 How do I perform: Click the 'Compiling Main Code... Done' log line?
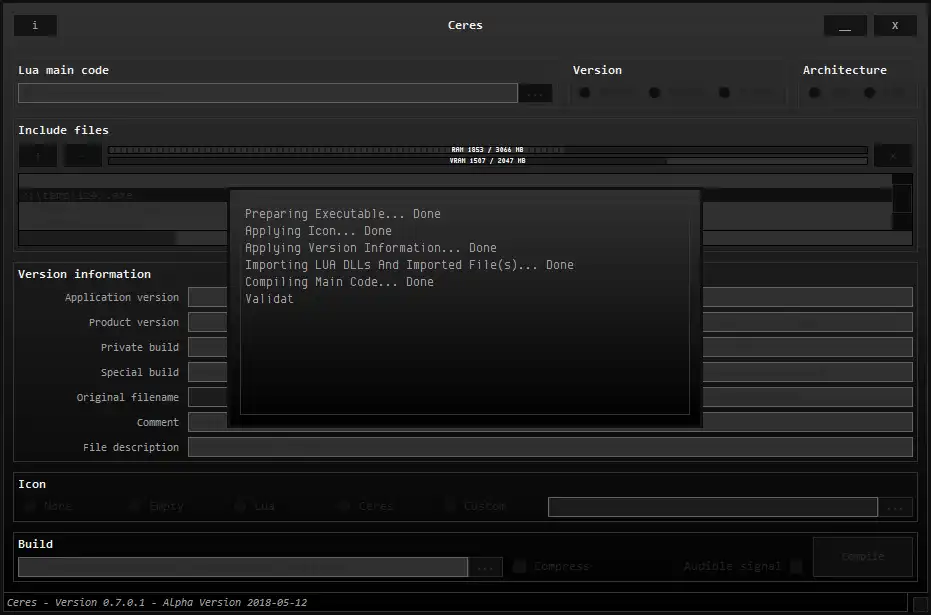339,282
